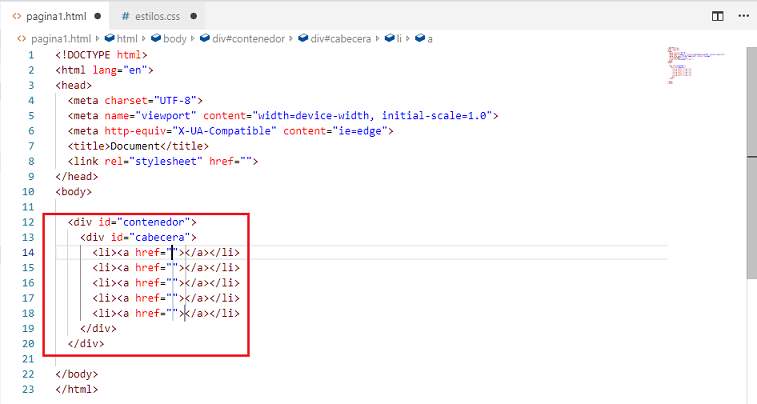Click the div id="contenedor" line

[132, 222]
